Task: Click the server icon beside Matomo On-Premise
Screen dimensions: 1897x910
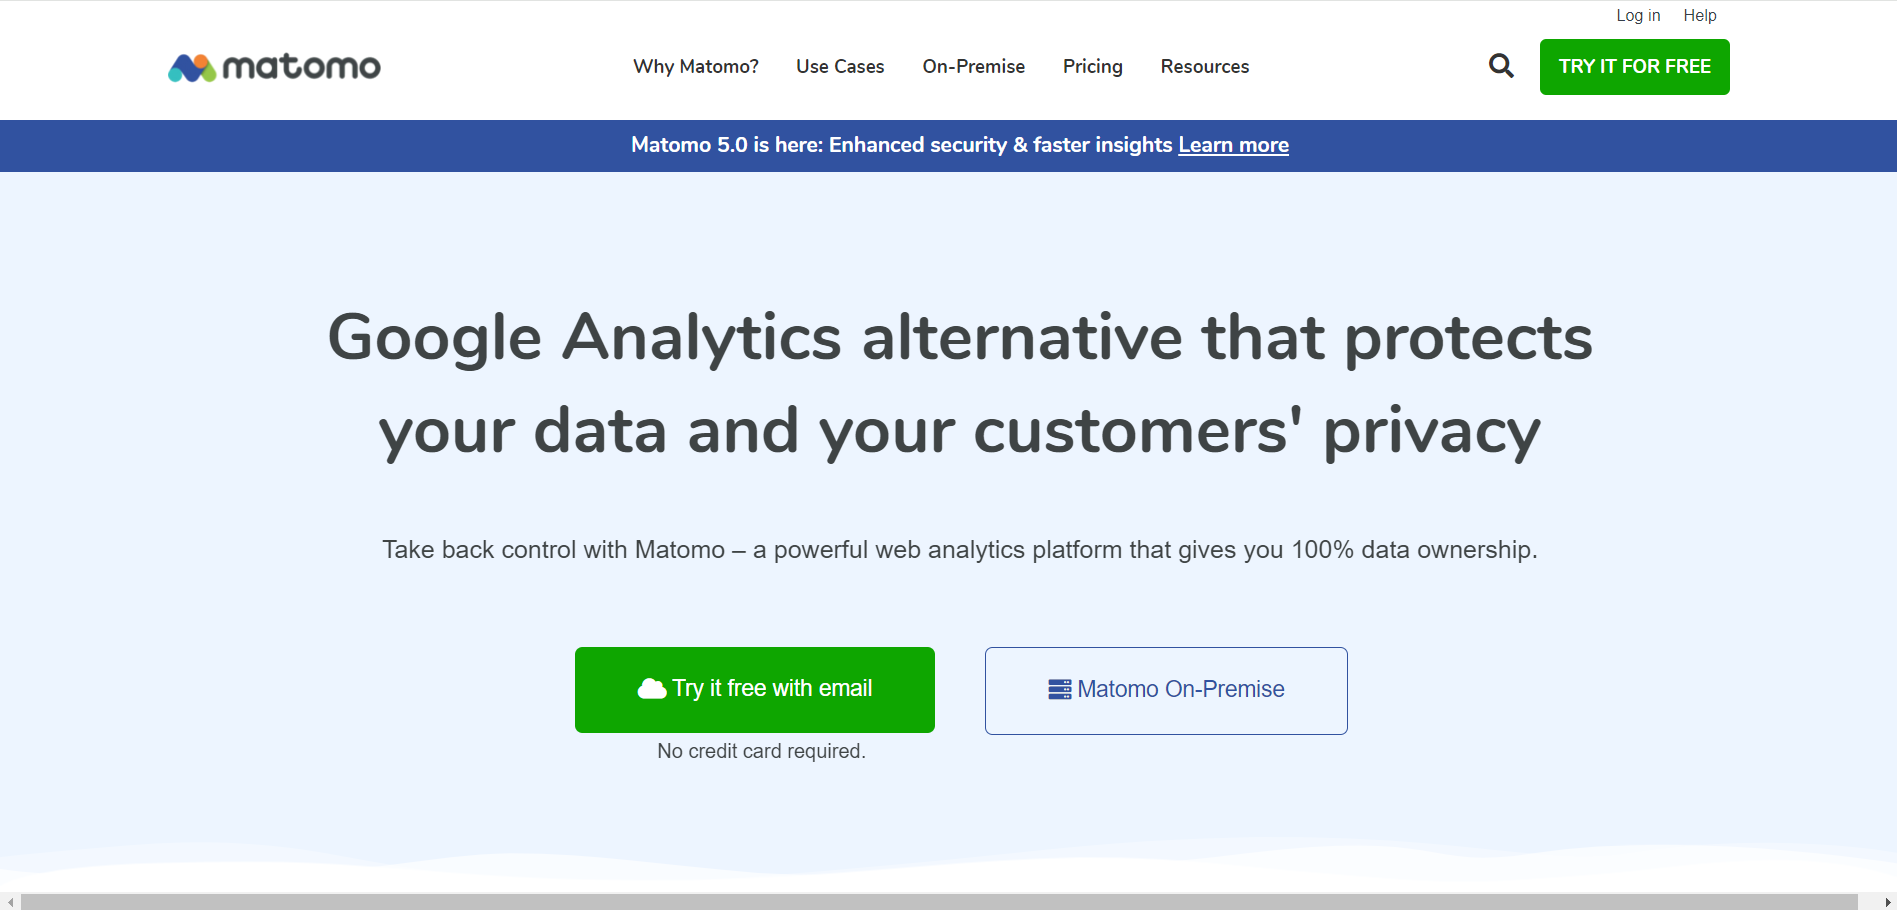Action: [x=1060, y=689]
